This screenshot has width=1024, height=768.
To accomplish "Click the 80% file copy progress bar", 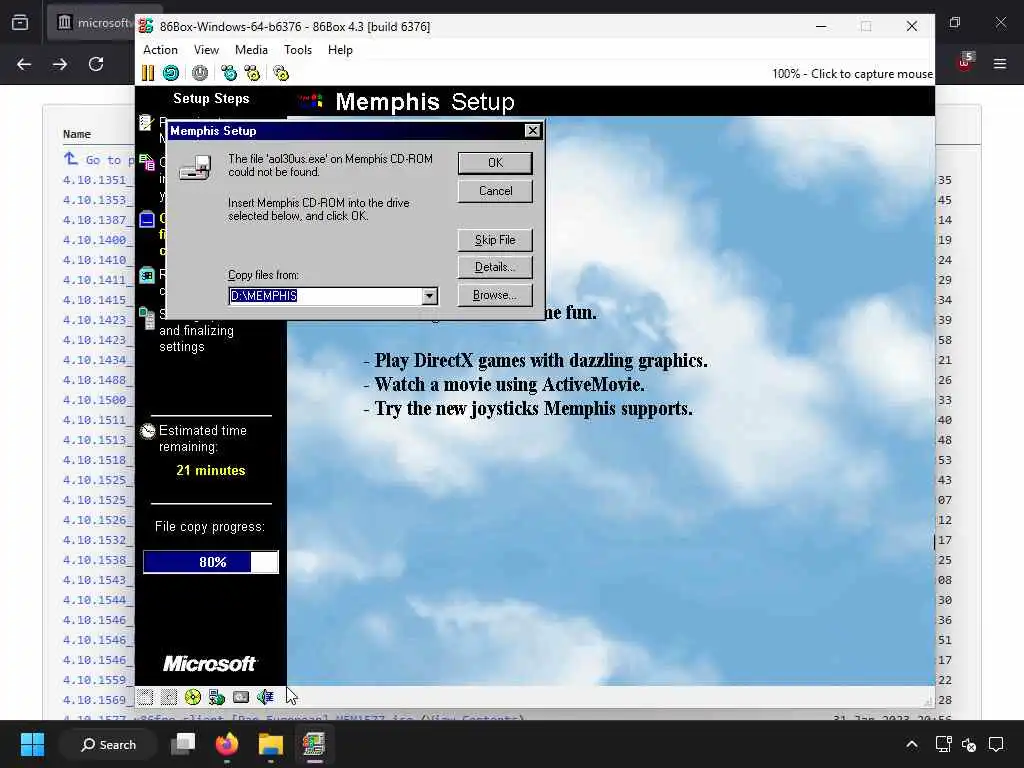I will tap(211, 562).
